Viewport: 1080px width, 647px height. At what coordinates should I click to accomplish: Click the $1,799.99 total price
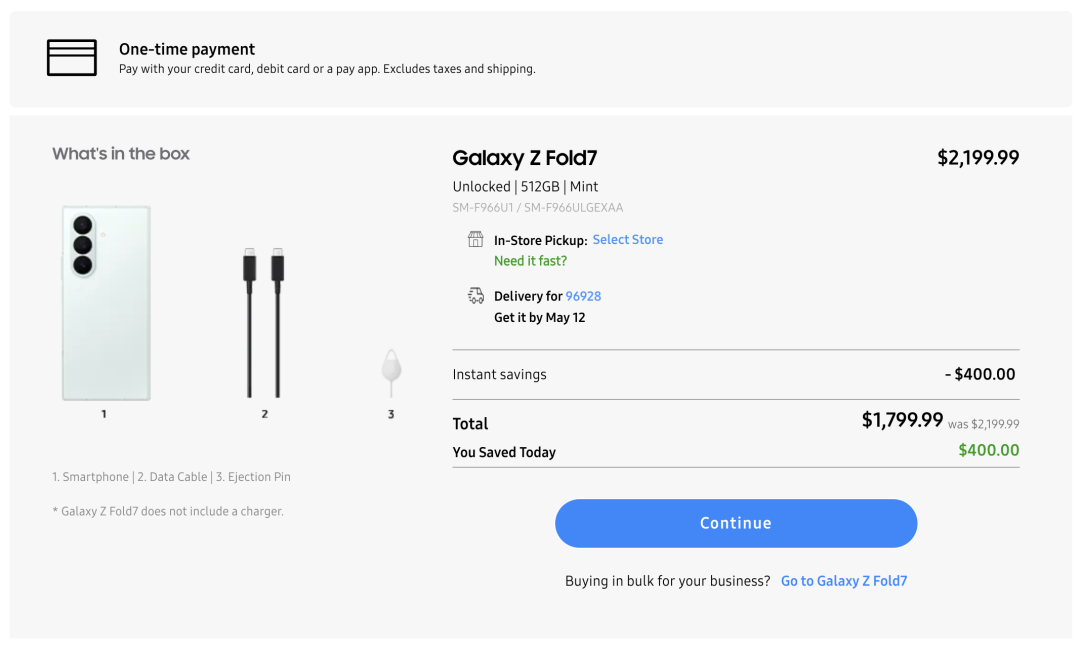coord(902,420)
